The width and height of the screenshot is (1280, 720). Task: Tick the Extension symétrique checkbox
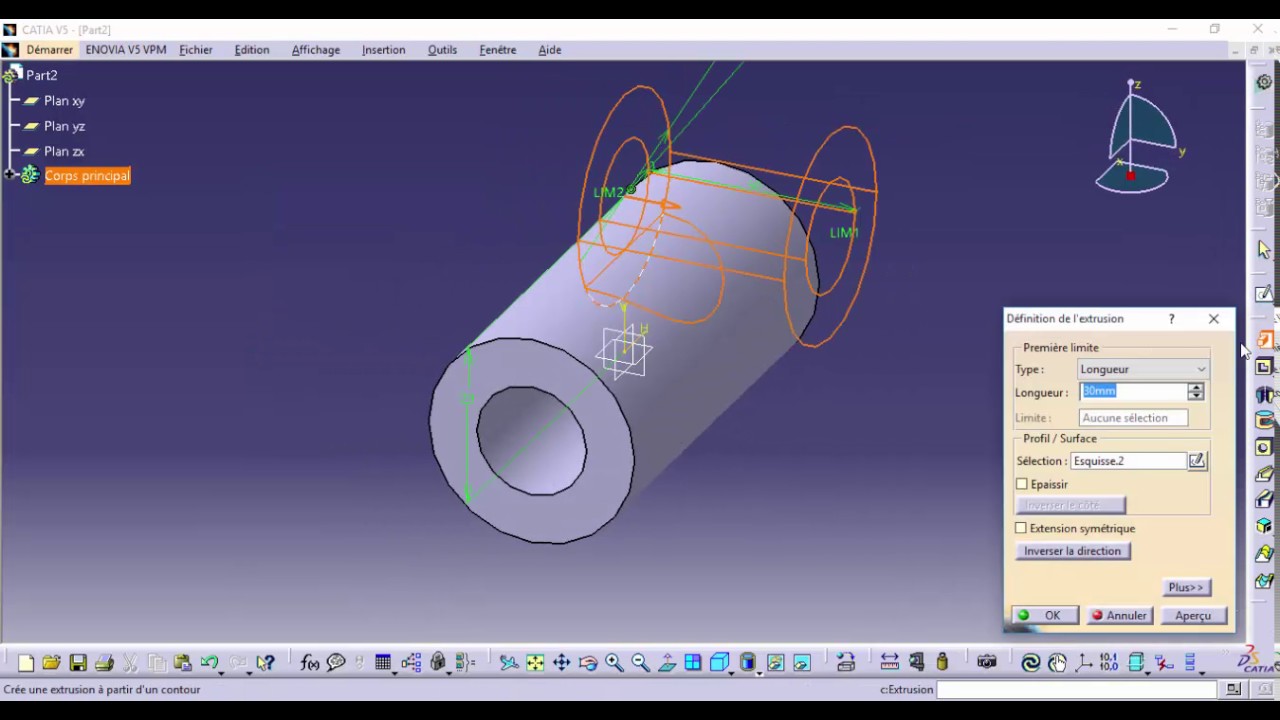tap(1021, 528)
